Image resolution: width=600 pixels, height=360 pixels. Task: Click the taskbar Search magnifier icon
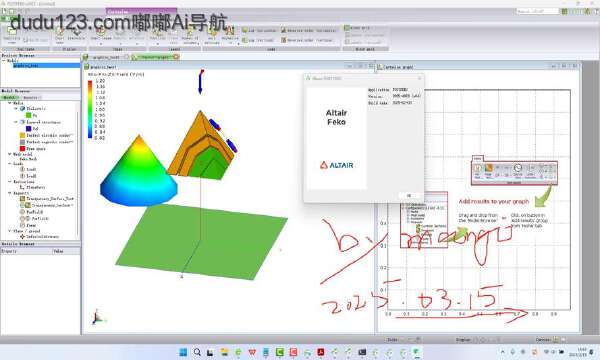pyautogui.click(x=197, y=352)
